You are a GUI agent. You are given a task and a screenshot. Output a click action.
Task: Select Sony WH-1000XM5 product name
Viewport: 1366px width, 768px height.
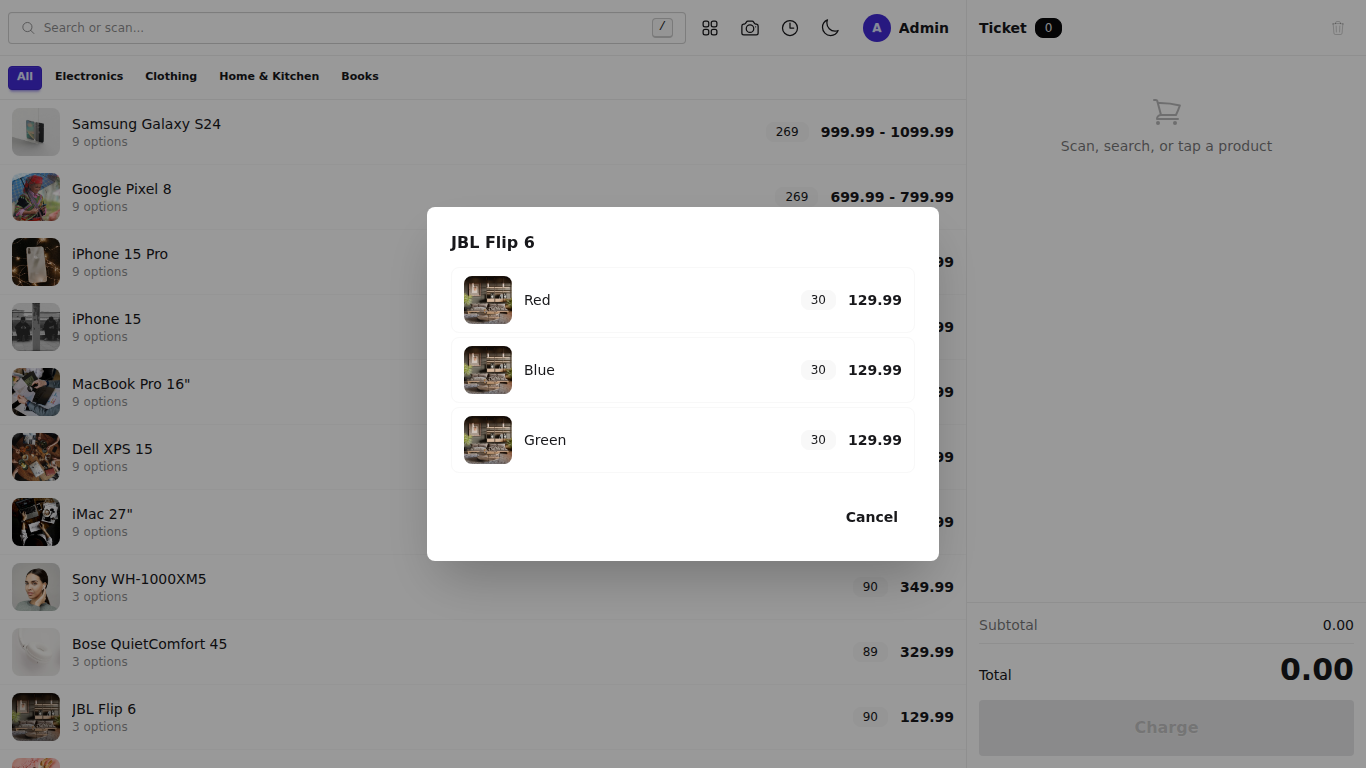[x=139, y=579]
